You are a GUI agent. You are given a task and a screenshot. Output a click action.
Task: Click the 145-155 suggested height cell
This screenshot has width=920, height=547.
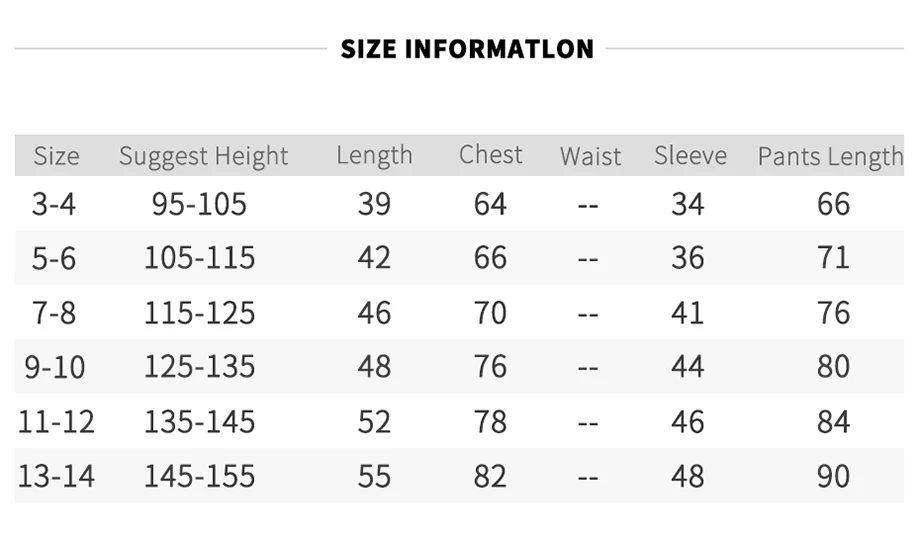[x=199, y=476]
